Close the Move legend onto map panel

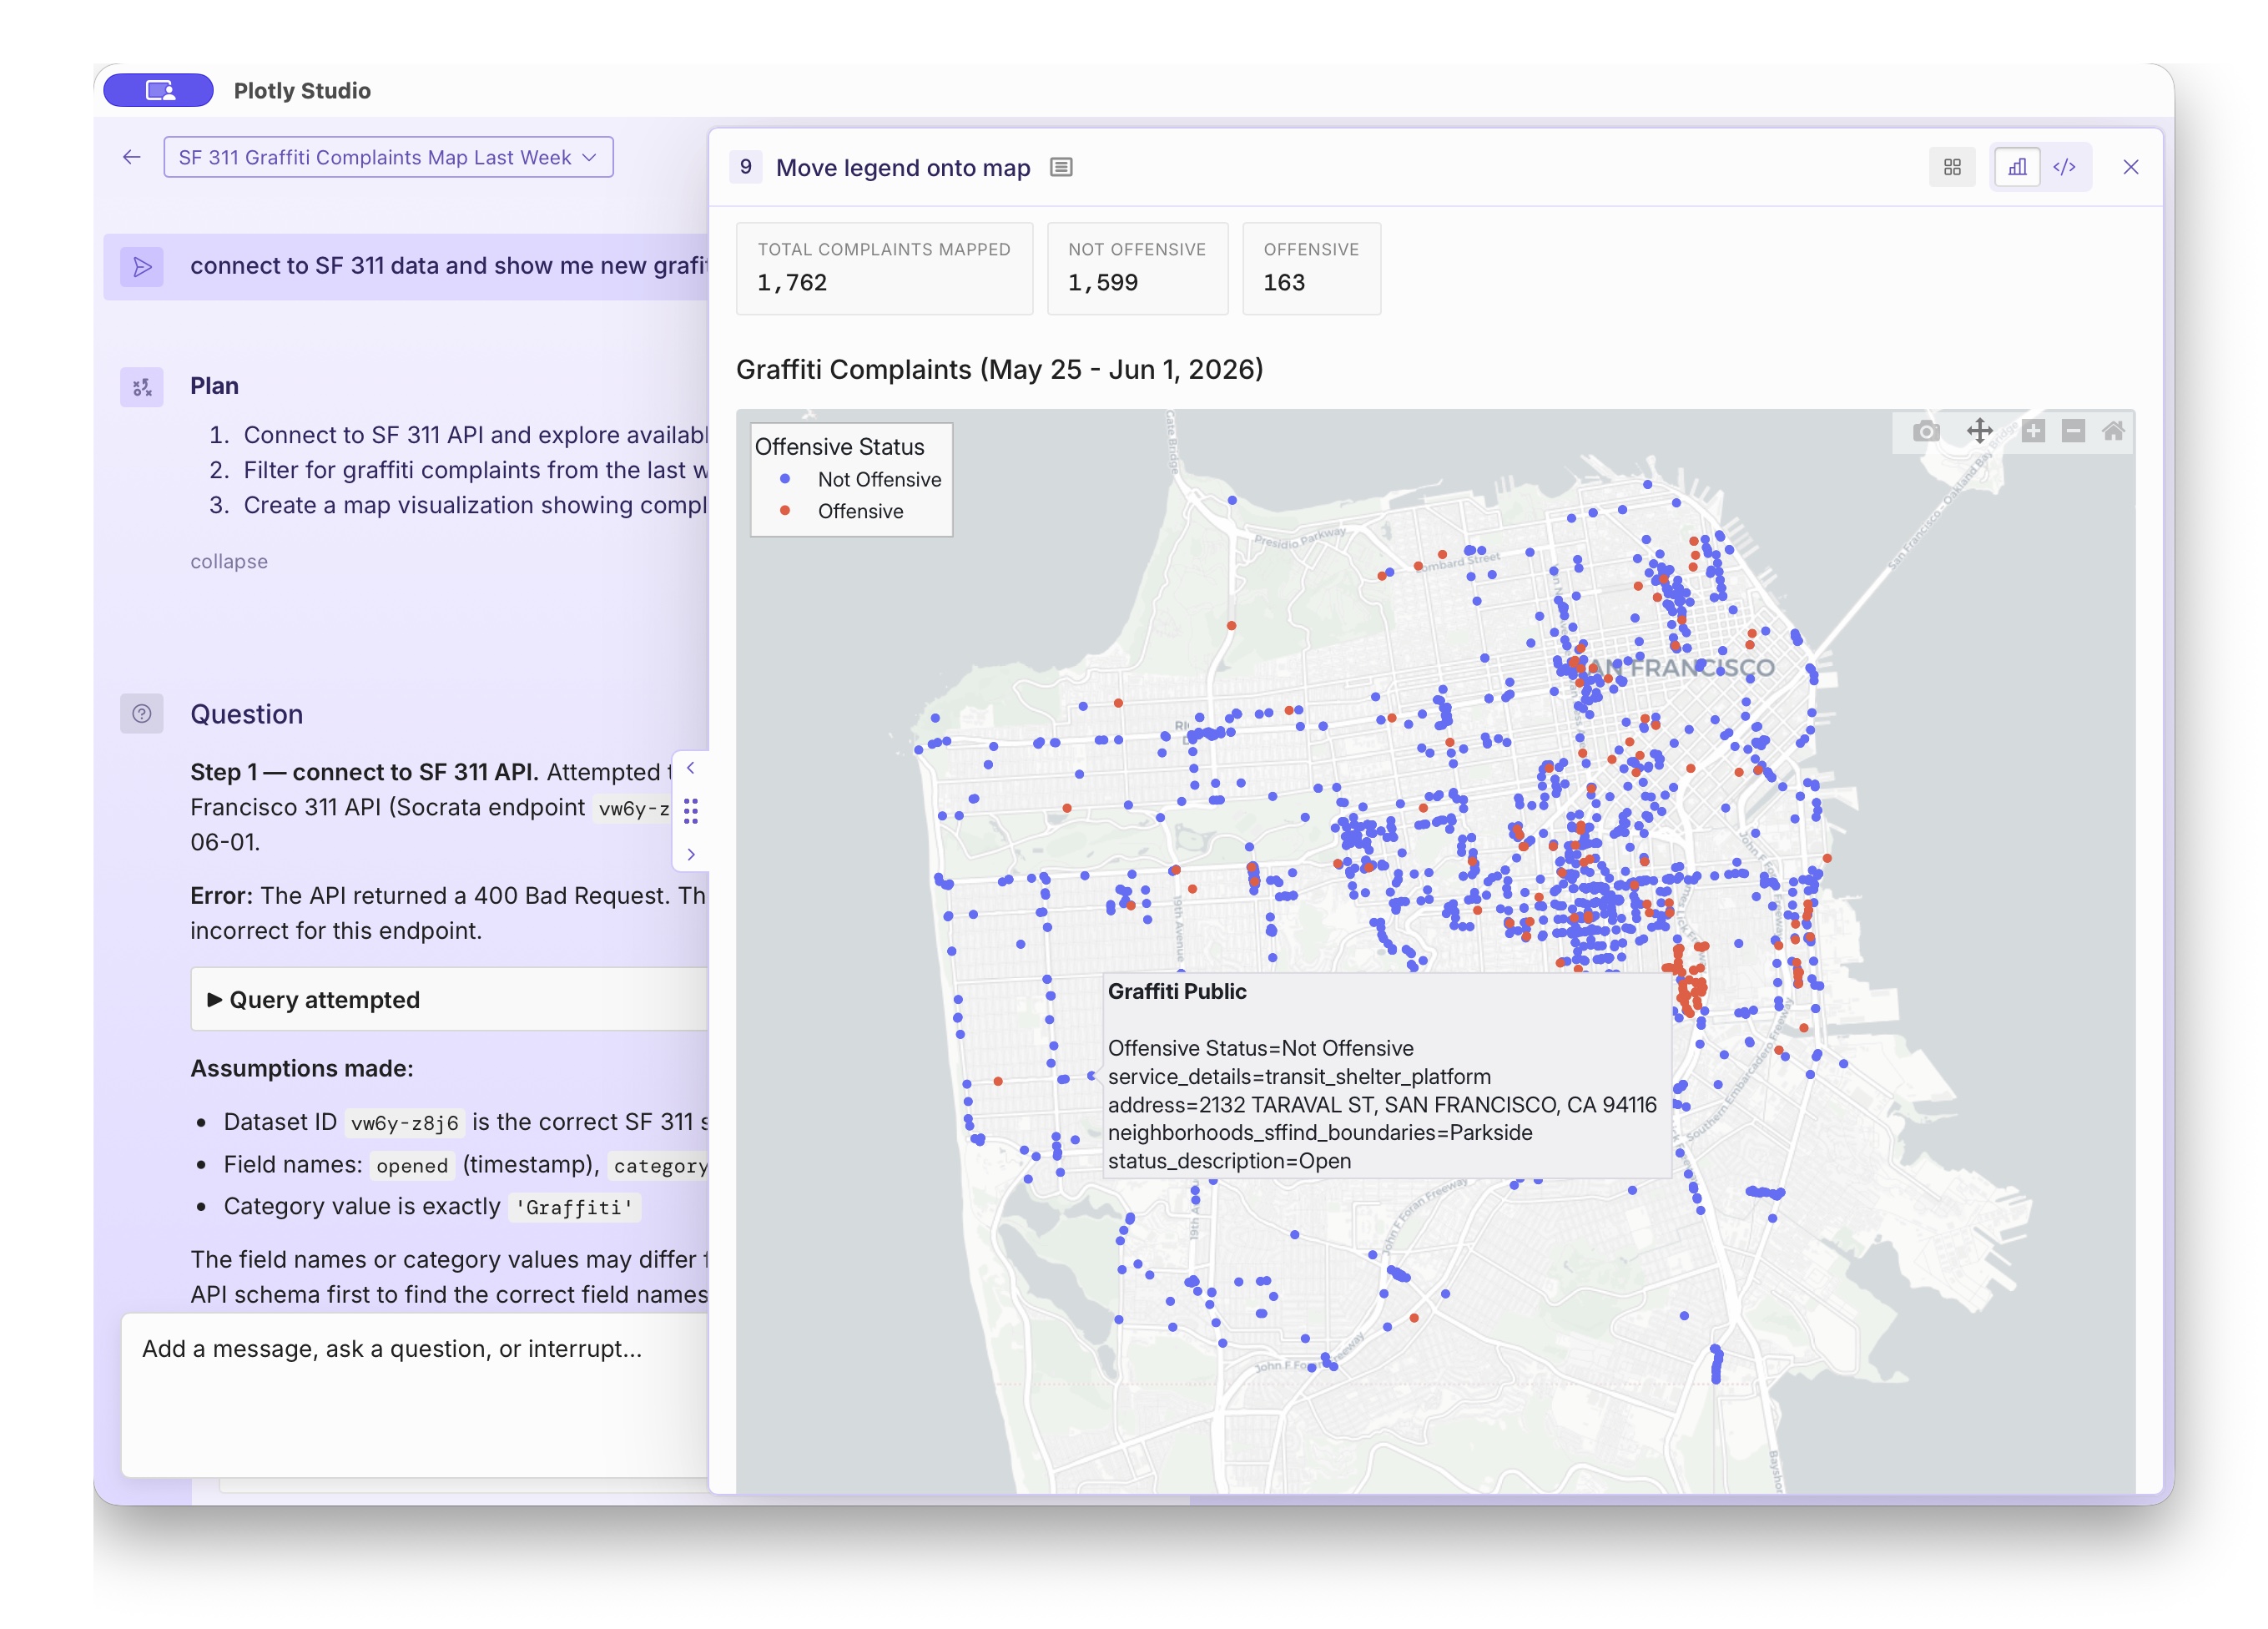pos(2130,167)
